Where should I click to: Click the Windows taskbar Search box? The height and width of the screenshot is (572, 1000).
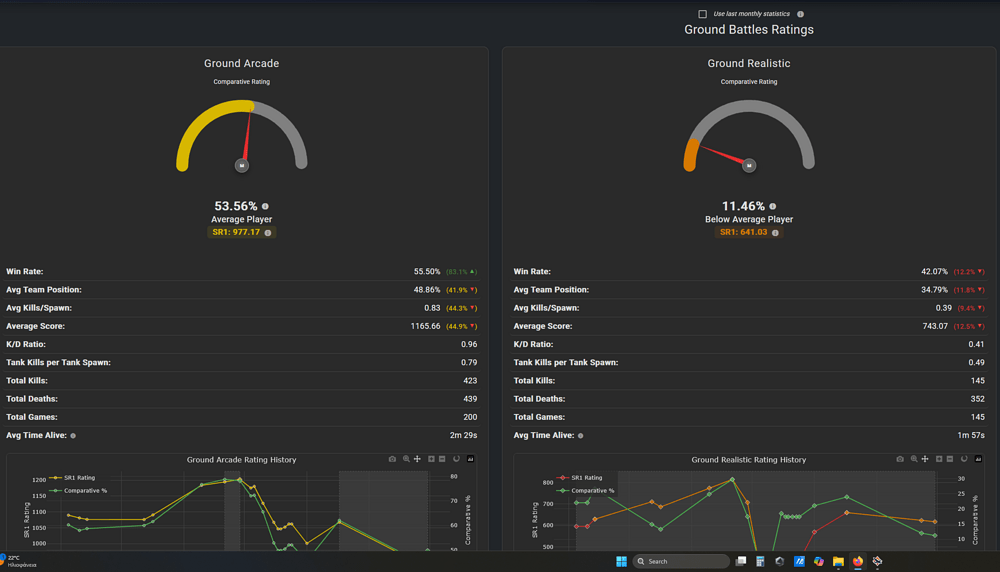[x=681, y=561]
